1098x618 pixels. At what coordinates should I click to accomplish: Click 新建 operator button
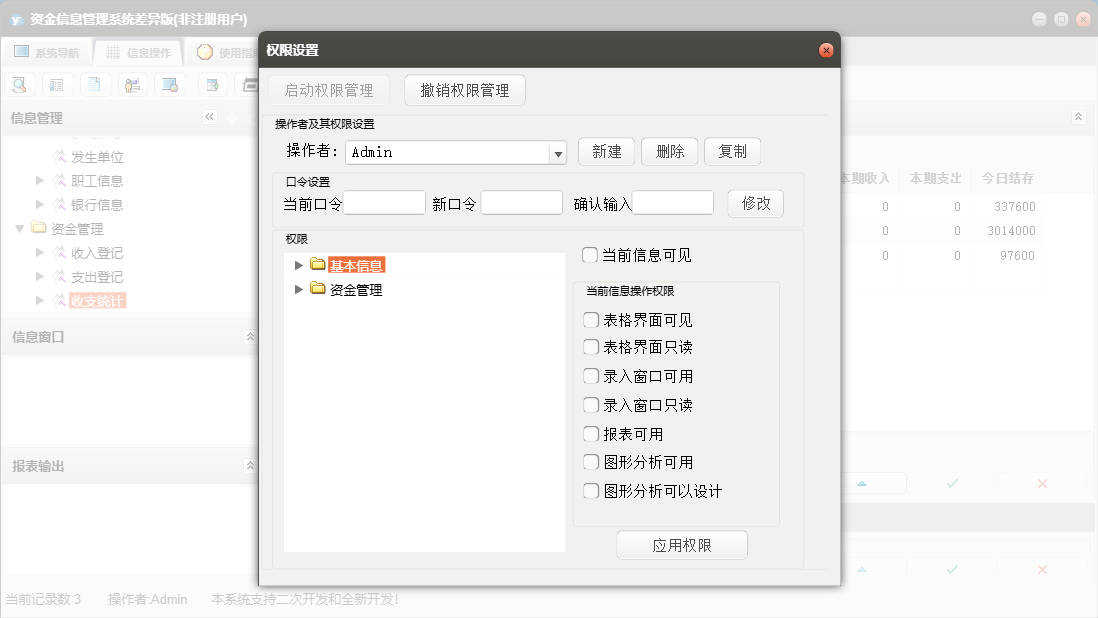point(606,151)
